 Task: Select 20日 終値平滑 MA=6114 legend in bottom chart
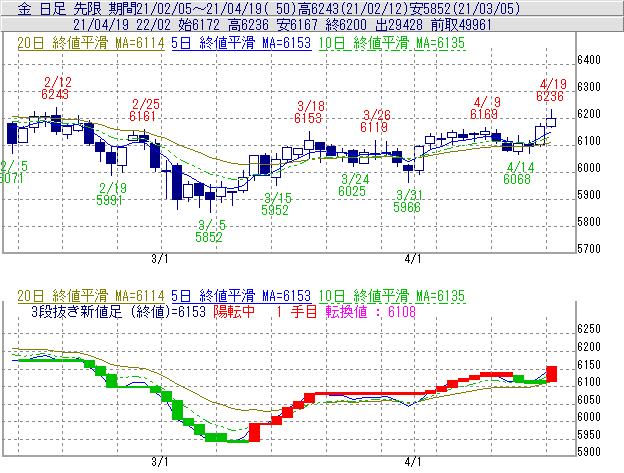pyautogui.click(x=91, y=296)
